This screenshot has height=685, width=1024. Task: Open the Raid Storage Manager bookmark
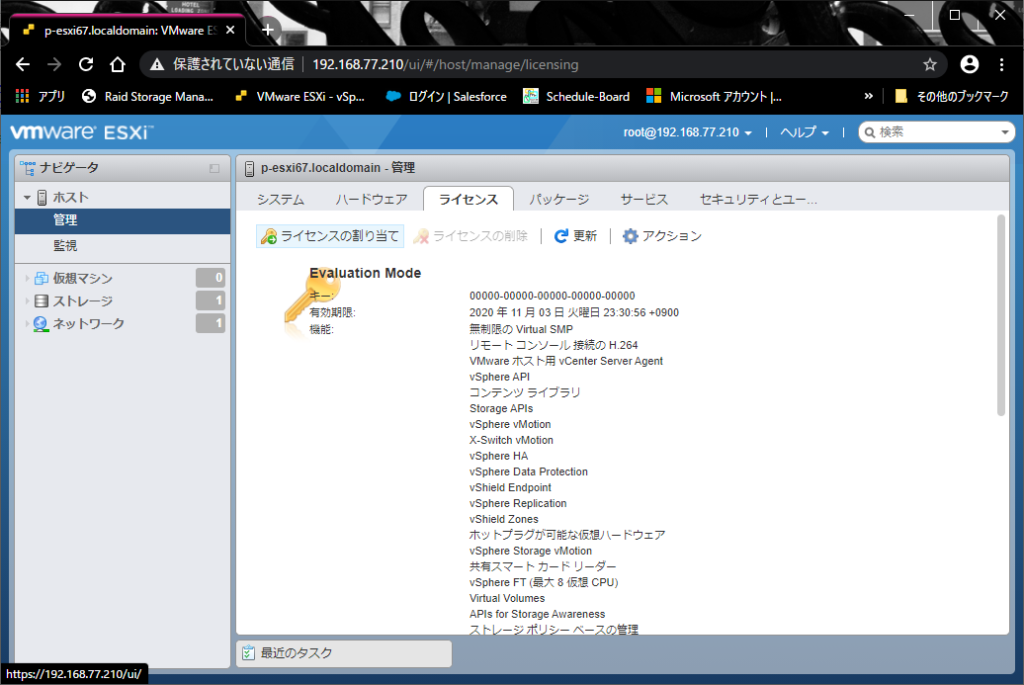point(148,97)
